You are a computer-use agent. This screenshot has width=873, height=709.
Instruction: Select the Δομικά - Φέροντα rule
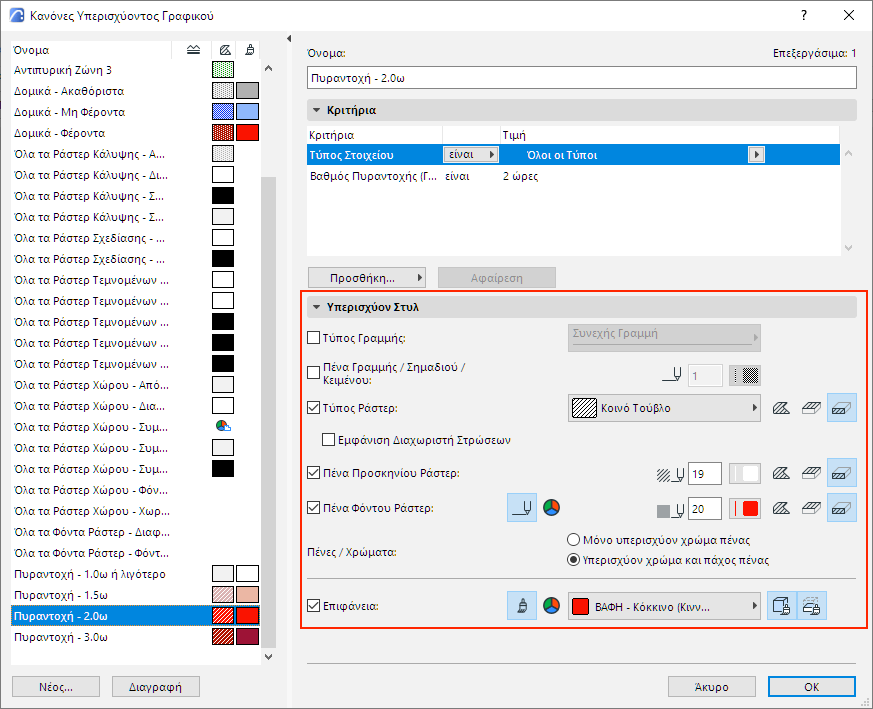(136, 133)
